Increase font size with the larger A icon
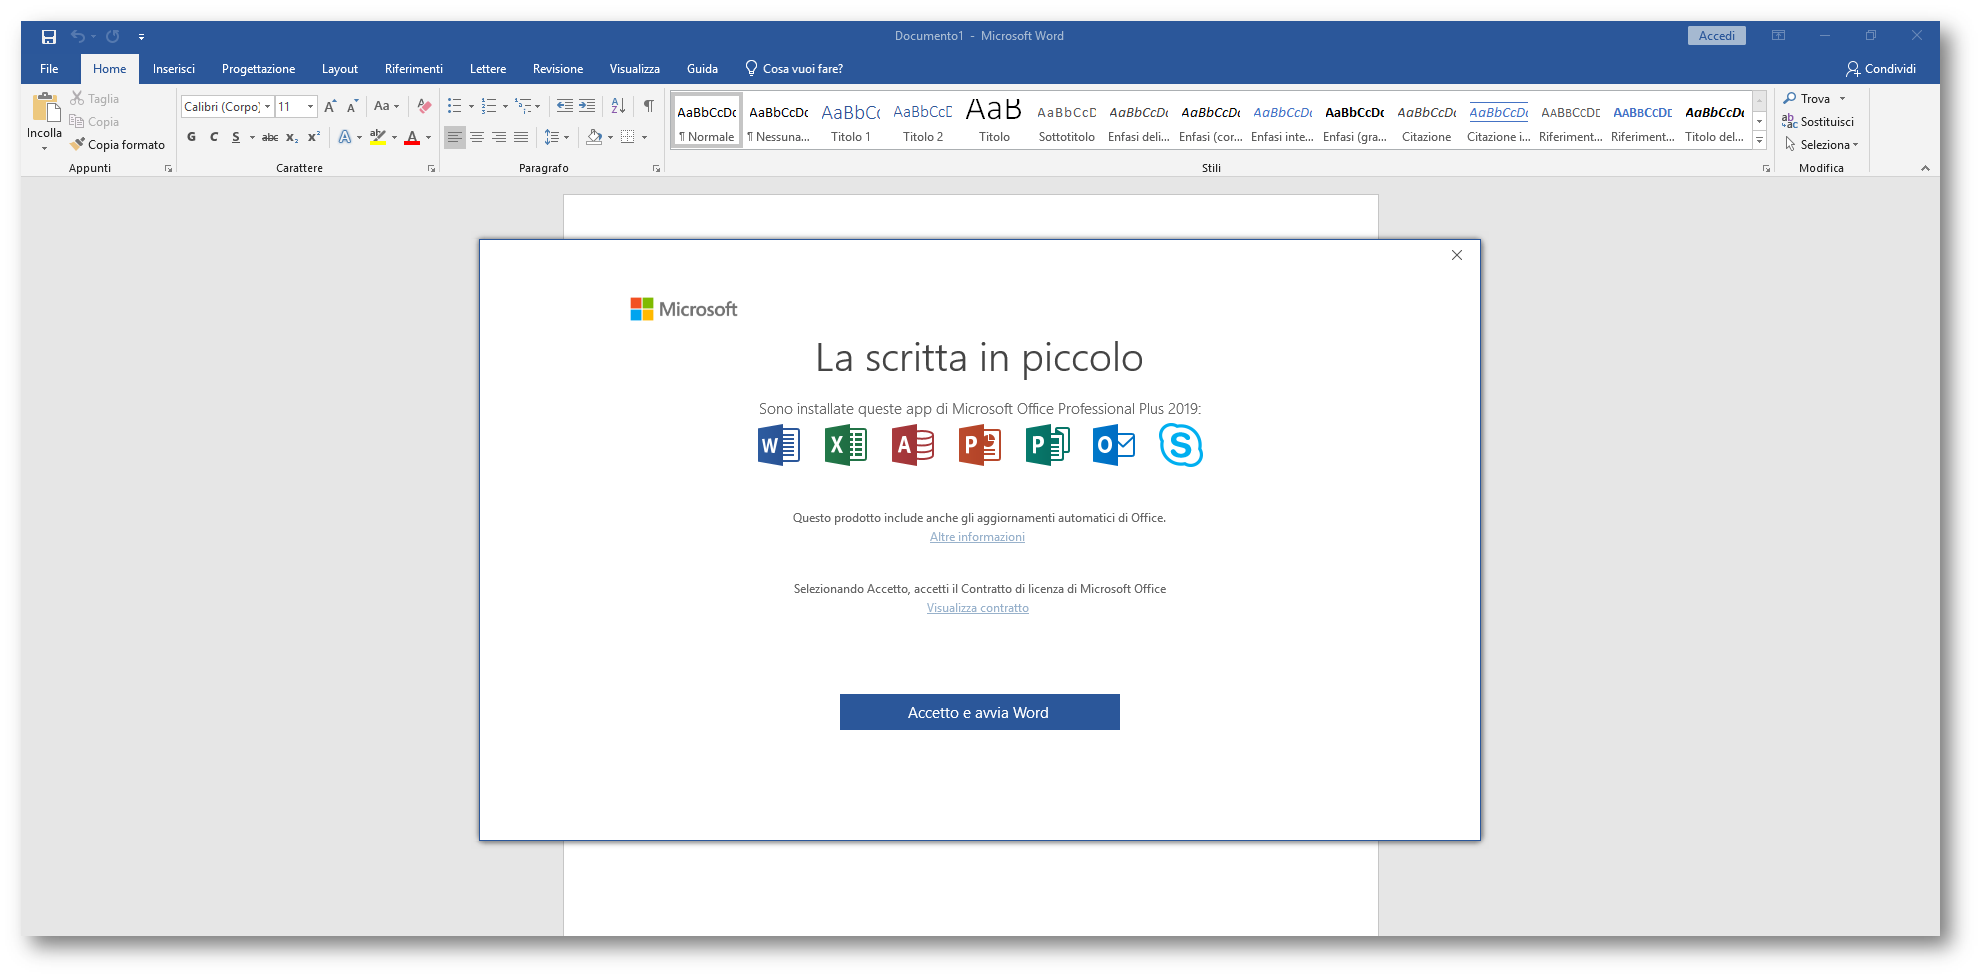The width and height of the screenshot is (1982, 978). click(x=330, y=106)
